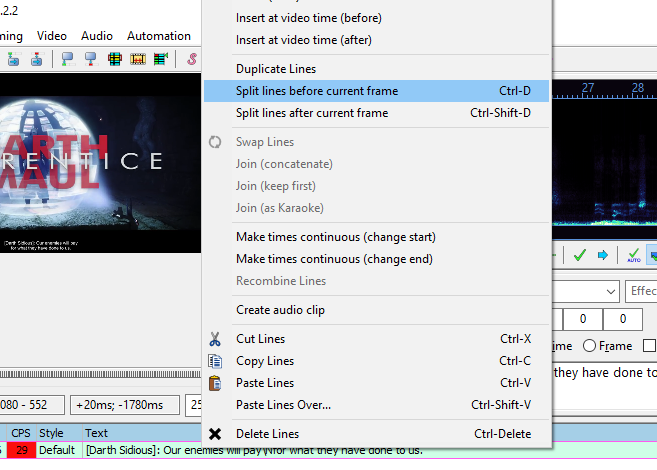
Task: Click the vertical margin 0 field
Action: [x=623, y=319]
